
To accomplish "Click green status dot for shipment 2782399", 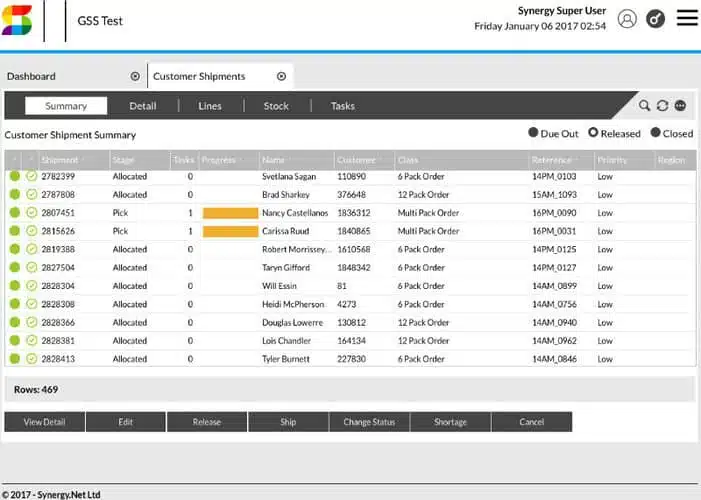I will (15, 176).
